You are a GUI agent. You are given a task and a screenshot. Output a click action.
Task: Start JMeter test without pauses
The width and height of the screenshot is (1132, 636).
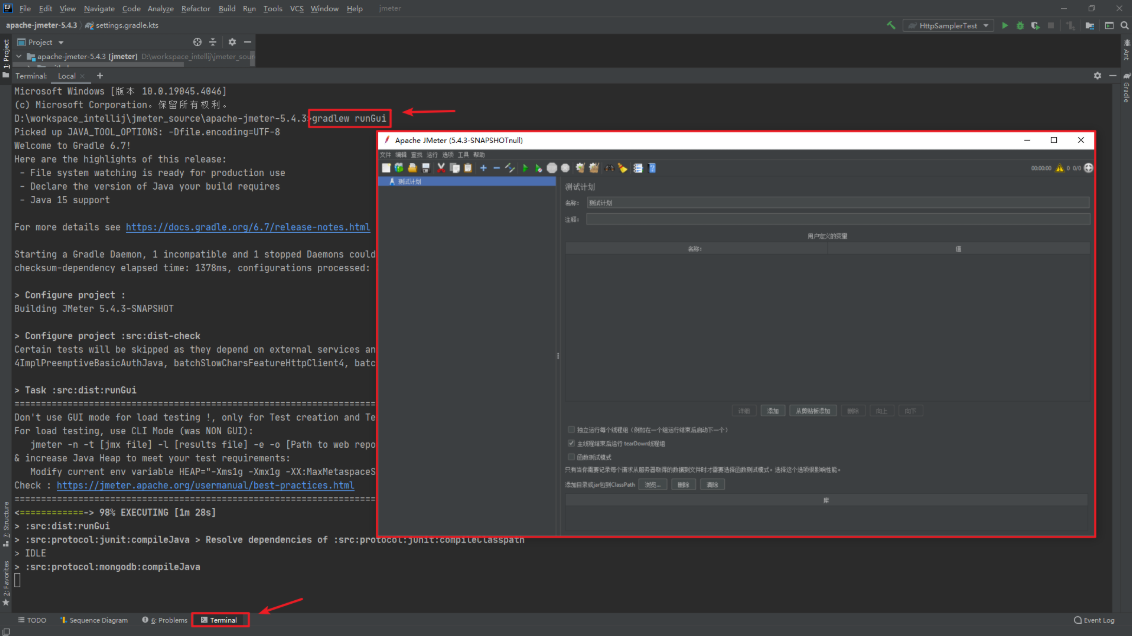[x=539, y=168]
